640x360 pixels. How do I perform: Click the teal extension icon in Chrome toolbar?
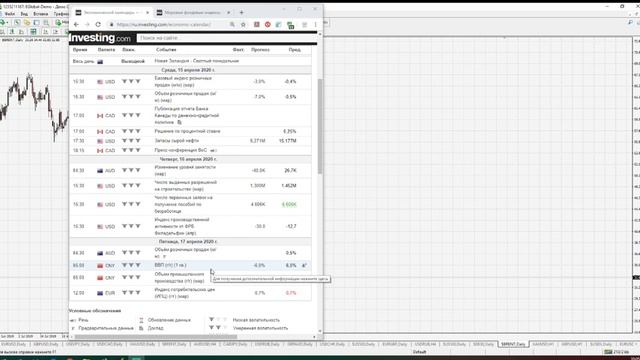coord(279,24)
